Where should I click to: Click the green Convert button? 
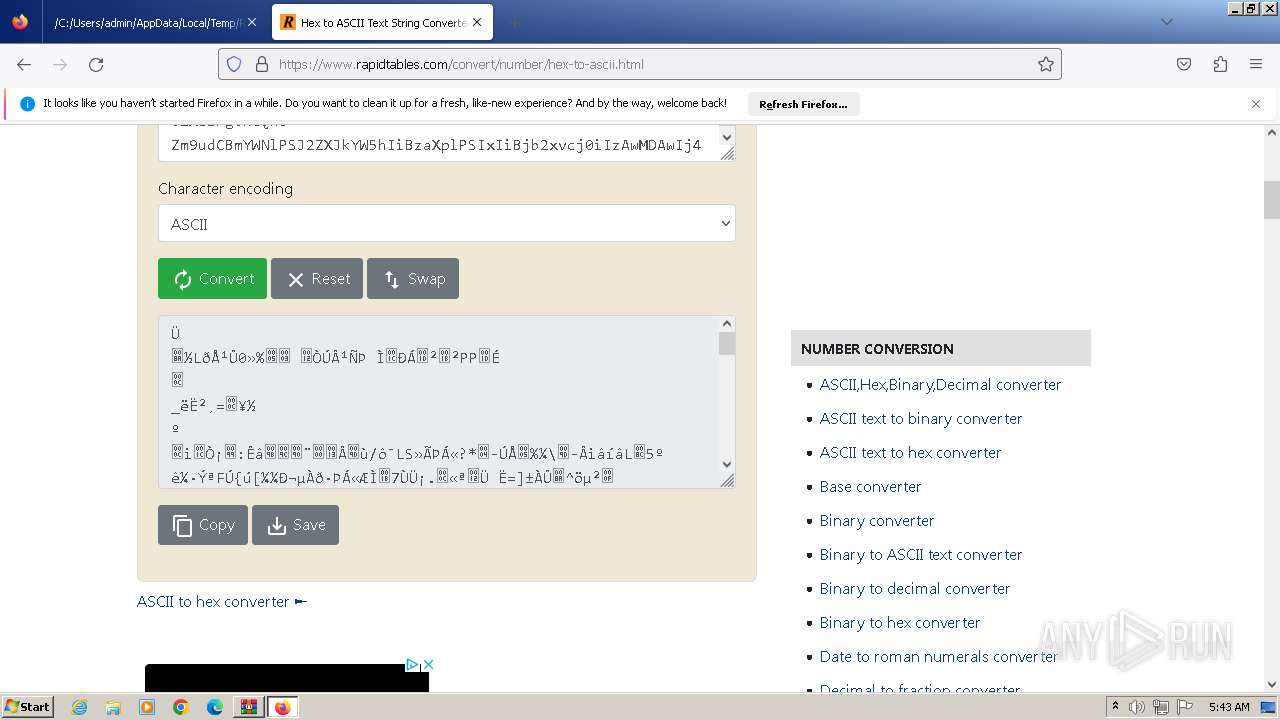point(213,279)
